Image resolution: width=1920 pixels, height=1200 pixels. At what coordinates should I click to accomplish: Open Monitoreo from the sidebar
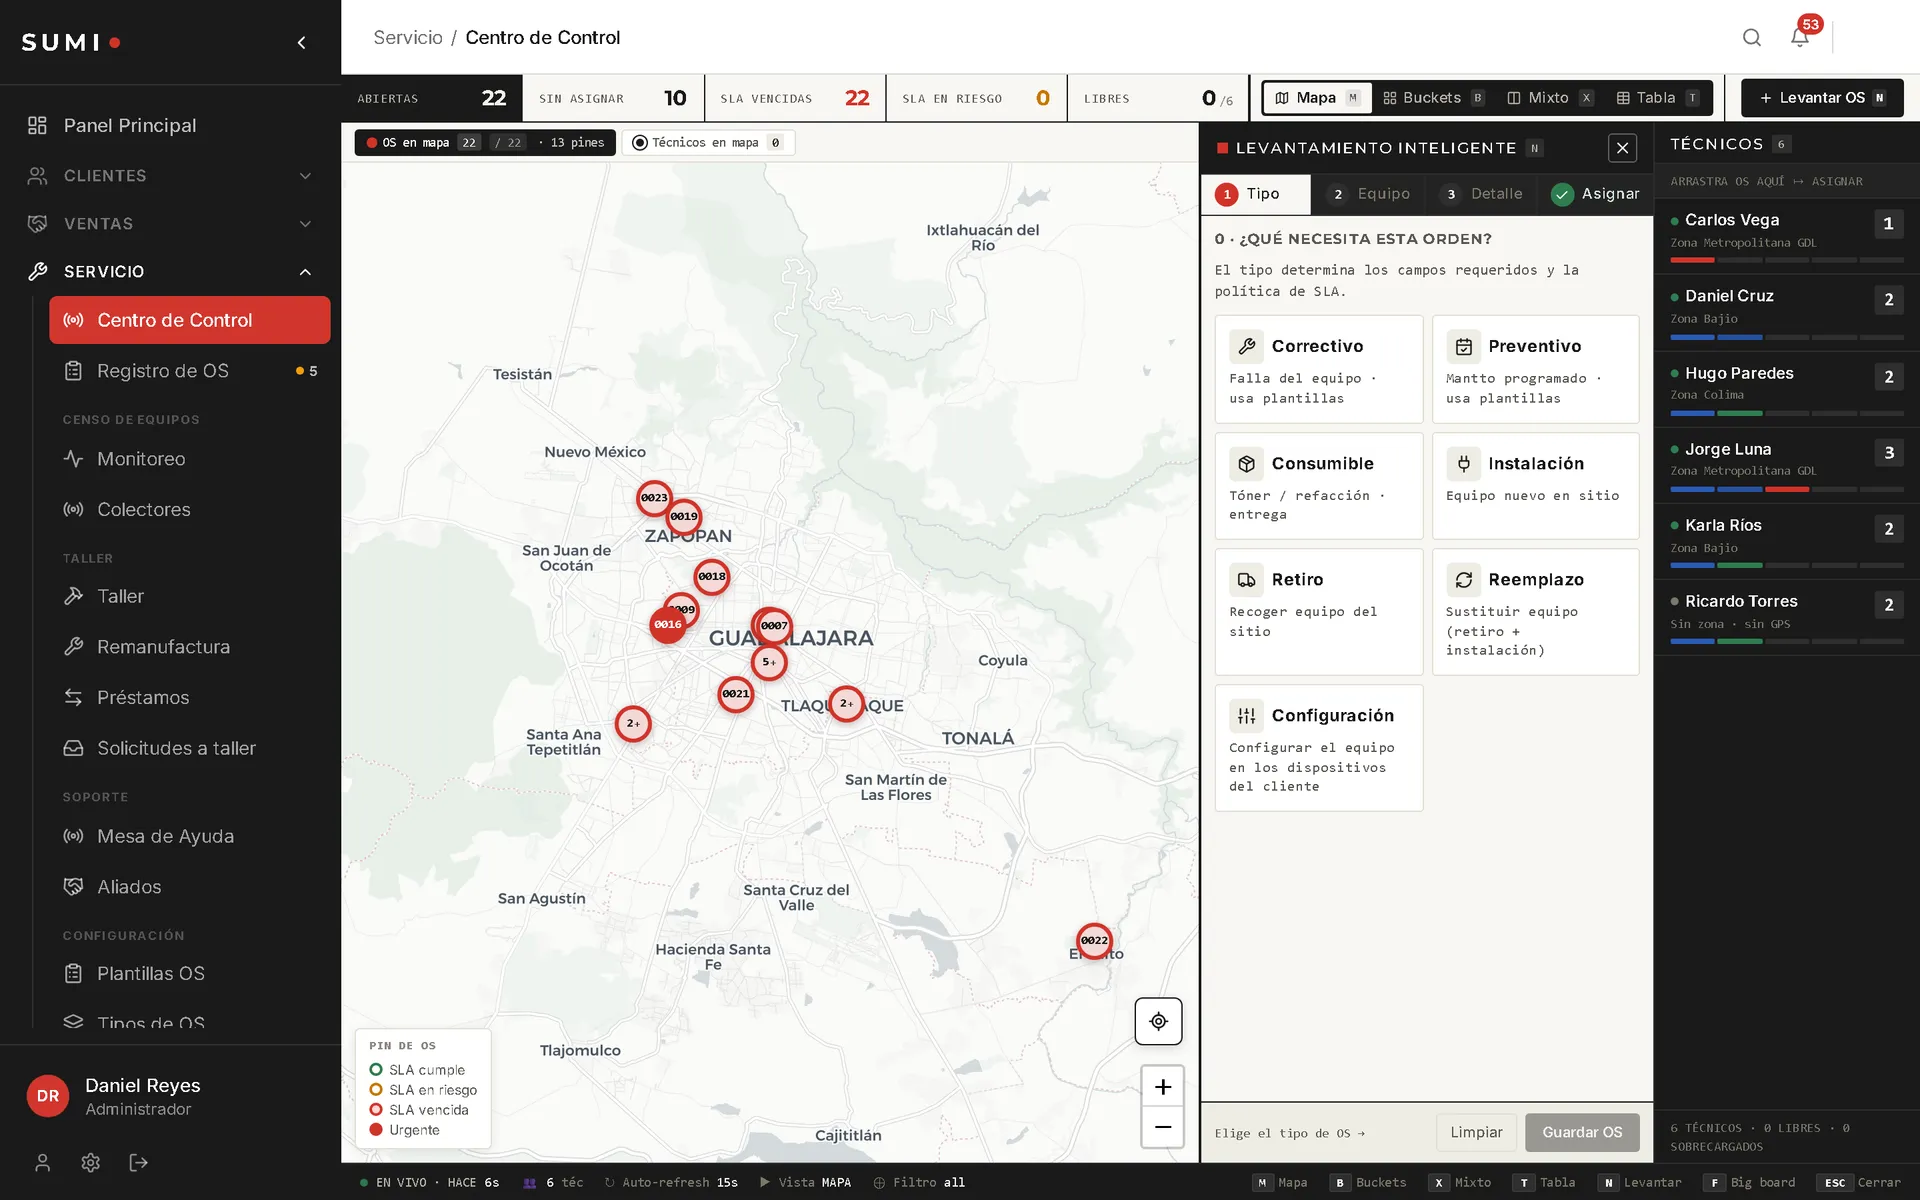click(x=189, y=459)
